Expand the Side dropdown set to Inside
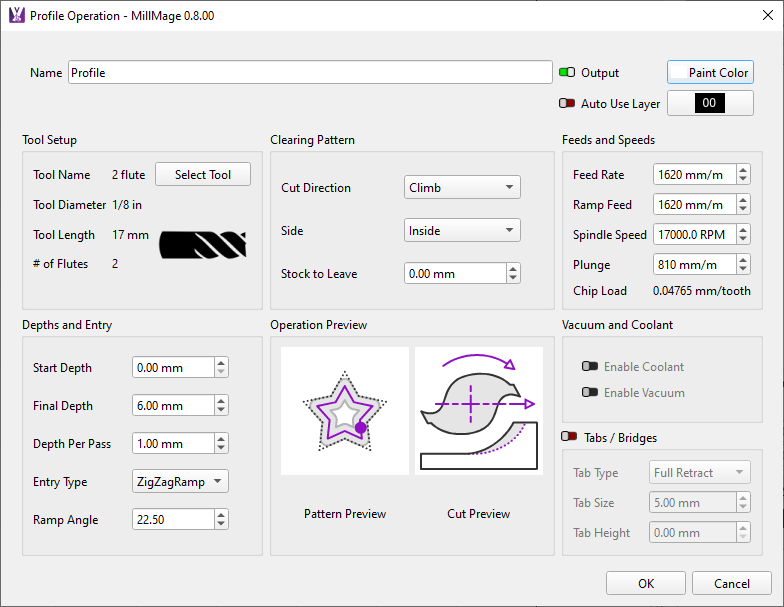The width and height of the screenshot is (784, 607). pyautogui.click(x=462, y=231)
